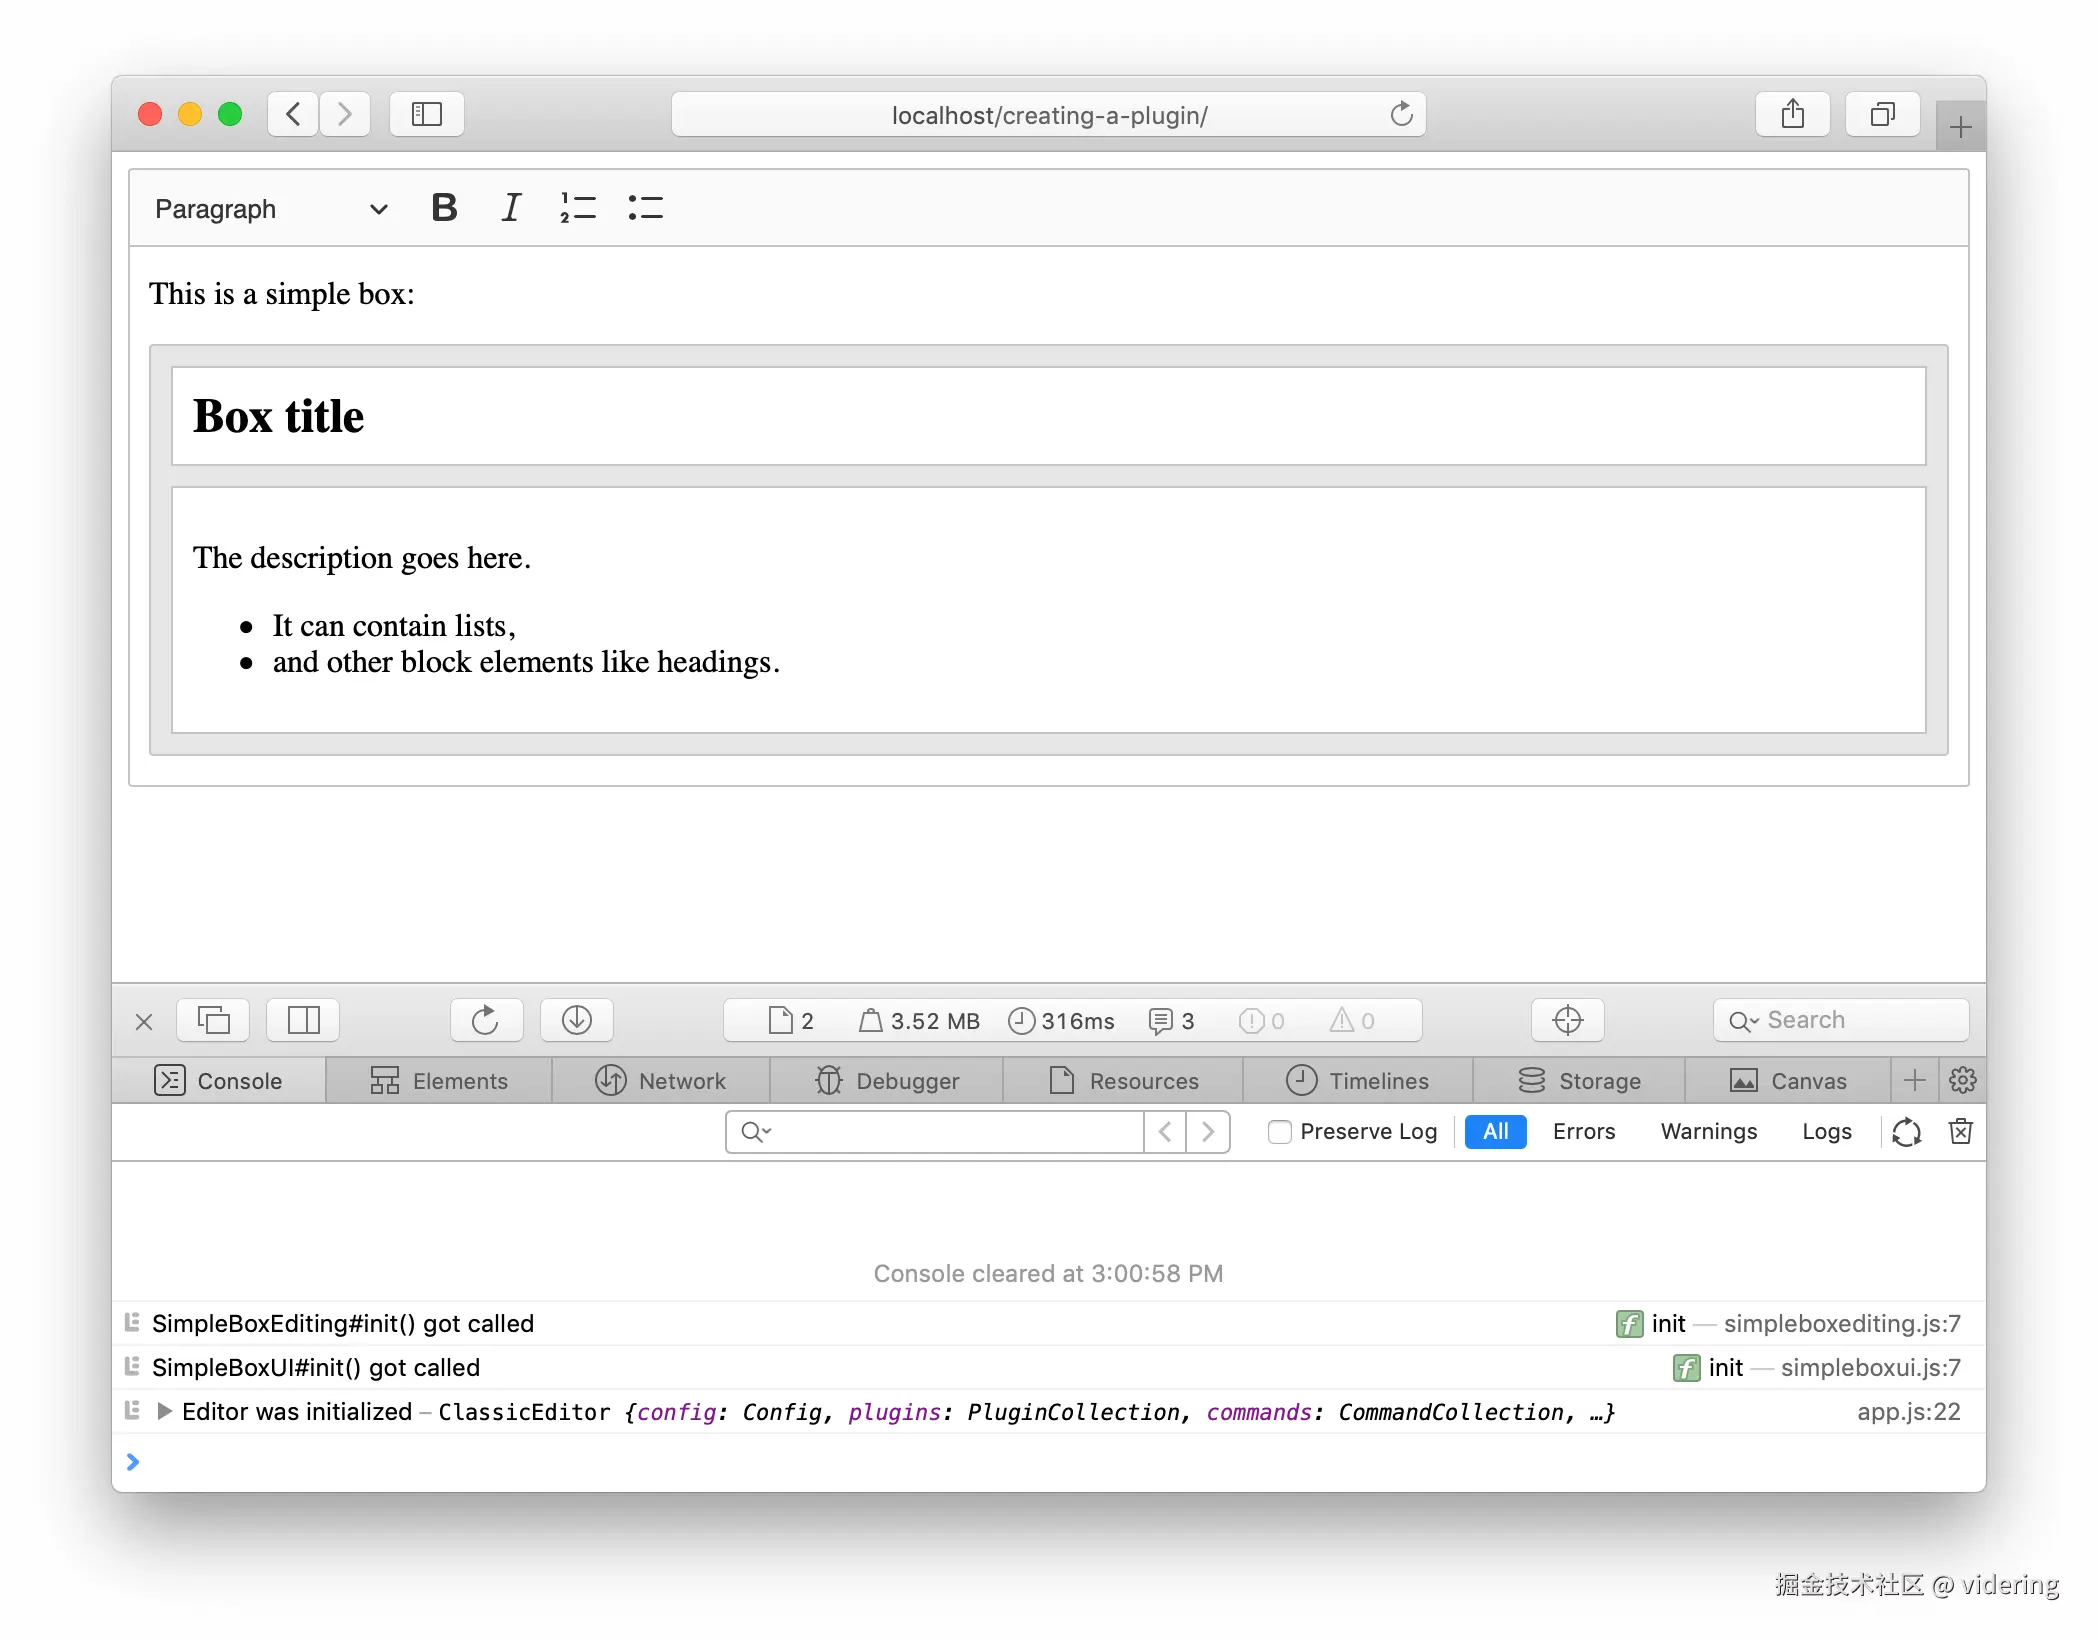The height and width of the screenshot is (1640, 2098).
Task: Enable the Preserve Log checkbox
Action: (1279, 1131)
